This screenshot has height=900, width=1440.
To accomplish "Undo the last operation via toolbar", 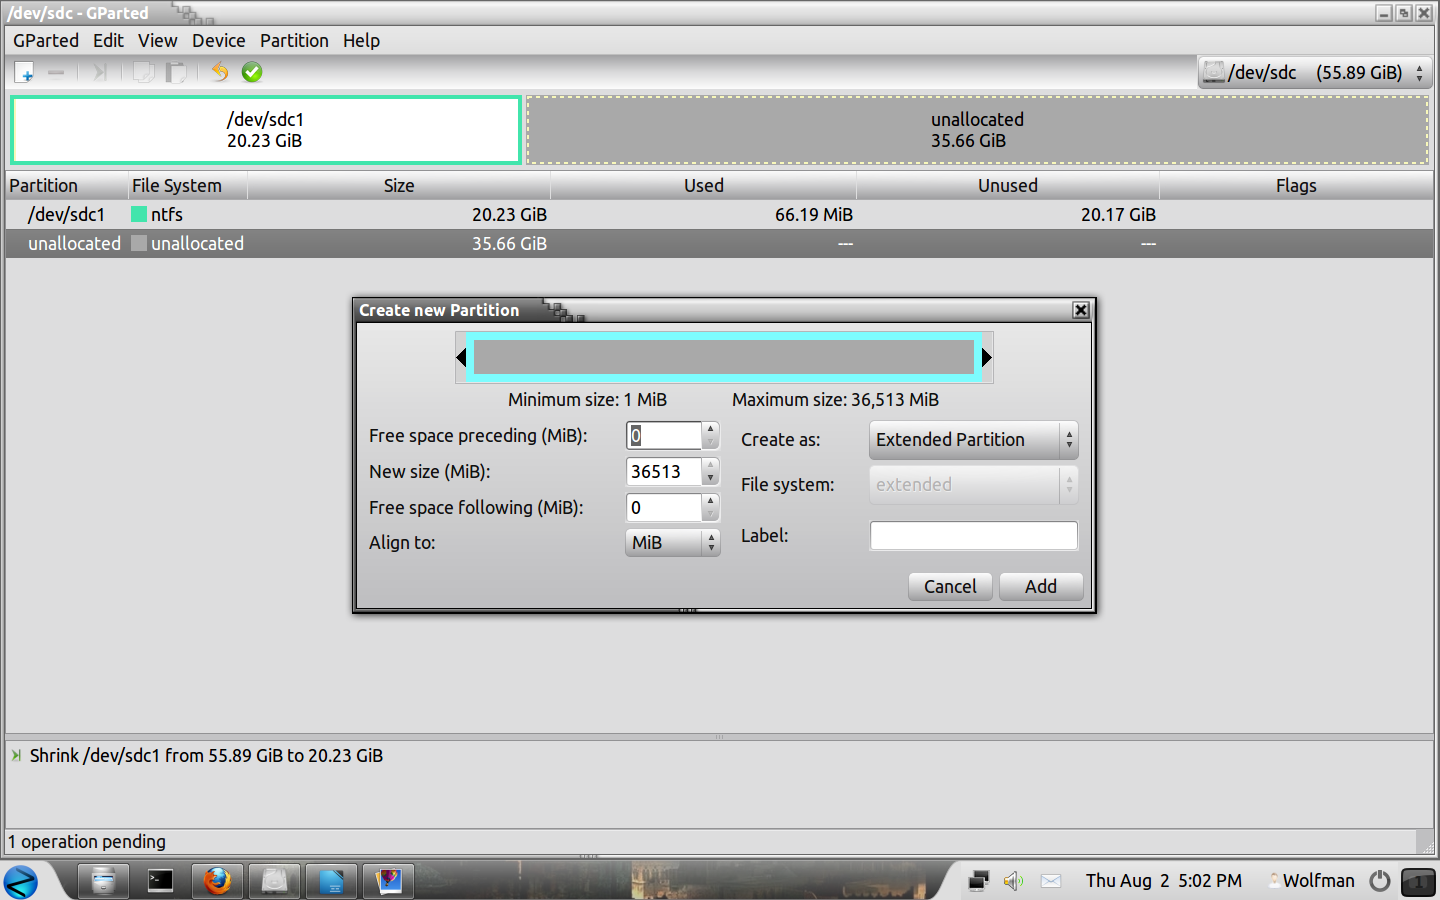I will tap(220, 72).
